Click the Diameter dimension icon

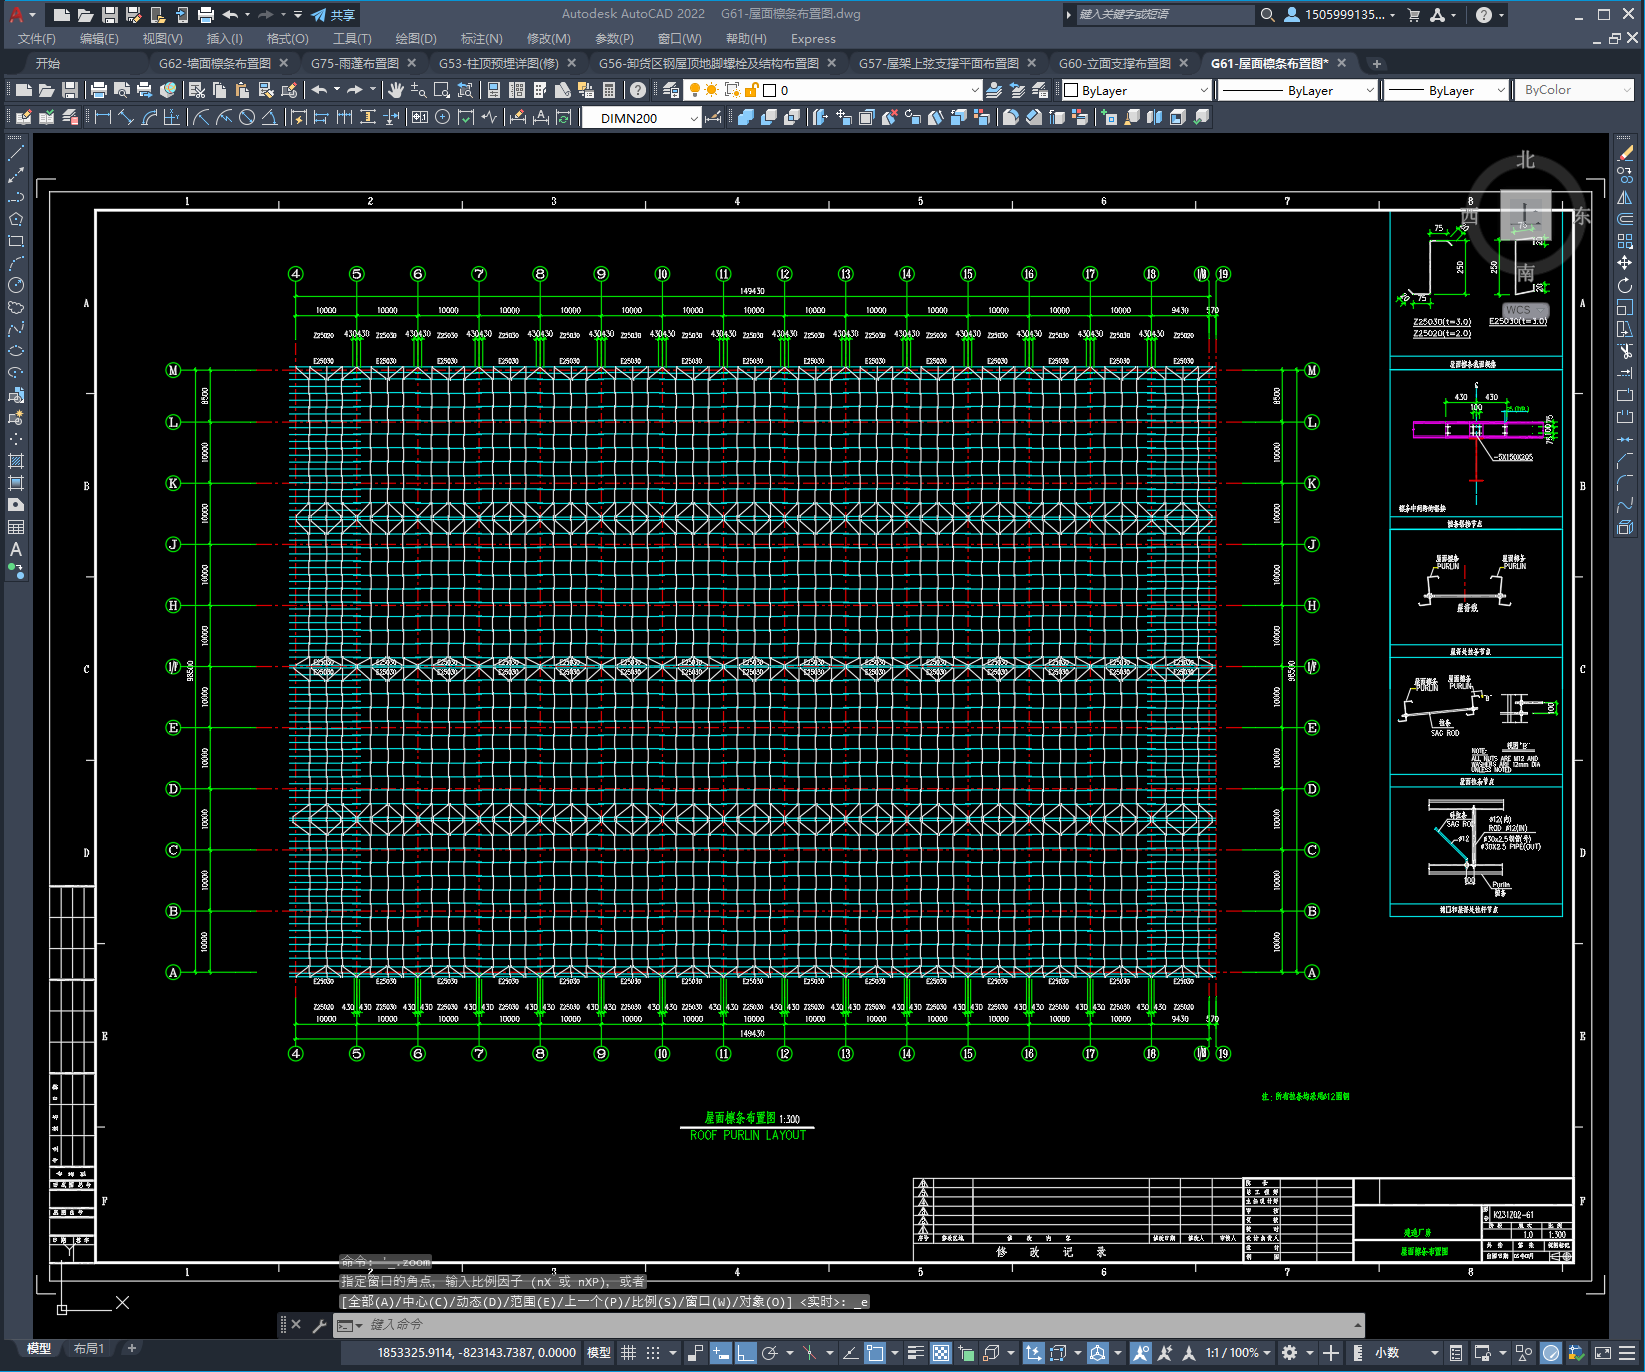click(247, 117)
